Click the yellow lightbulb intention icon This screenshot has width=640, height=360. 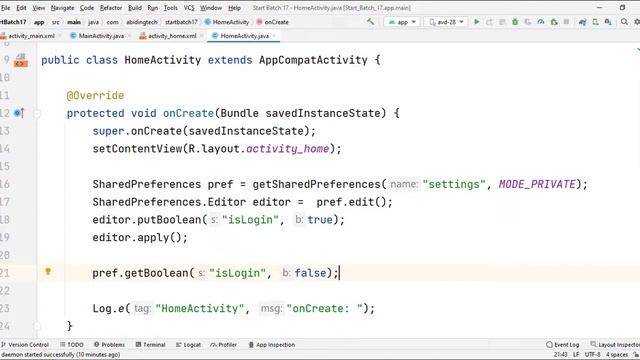tap(48, 271)
